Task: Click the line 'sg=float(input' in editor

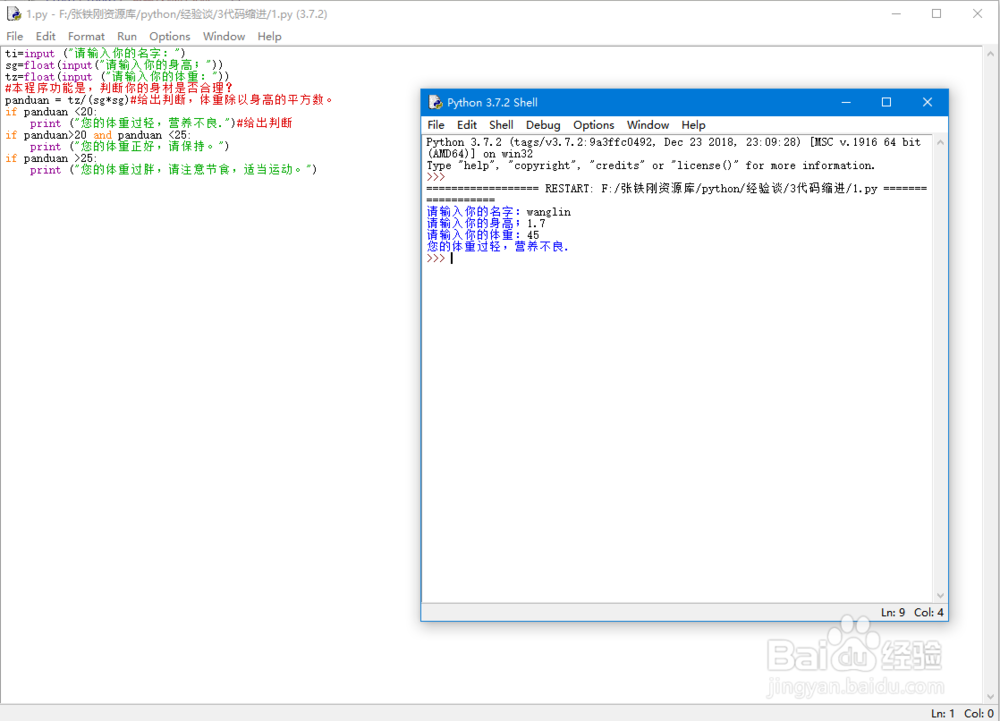Action: click(114, 65)
